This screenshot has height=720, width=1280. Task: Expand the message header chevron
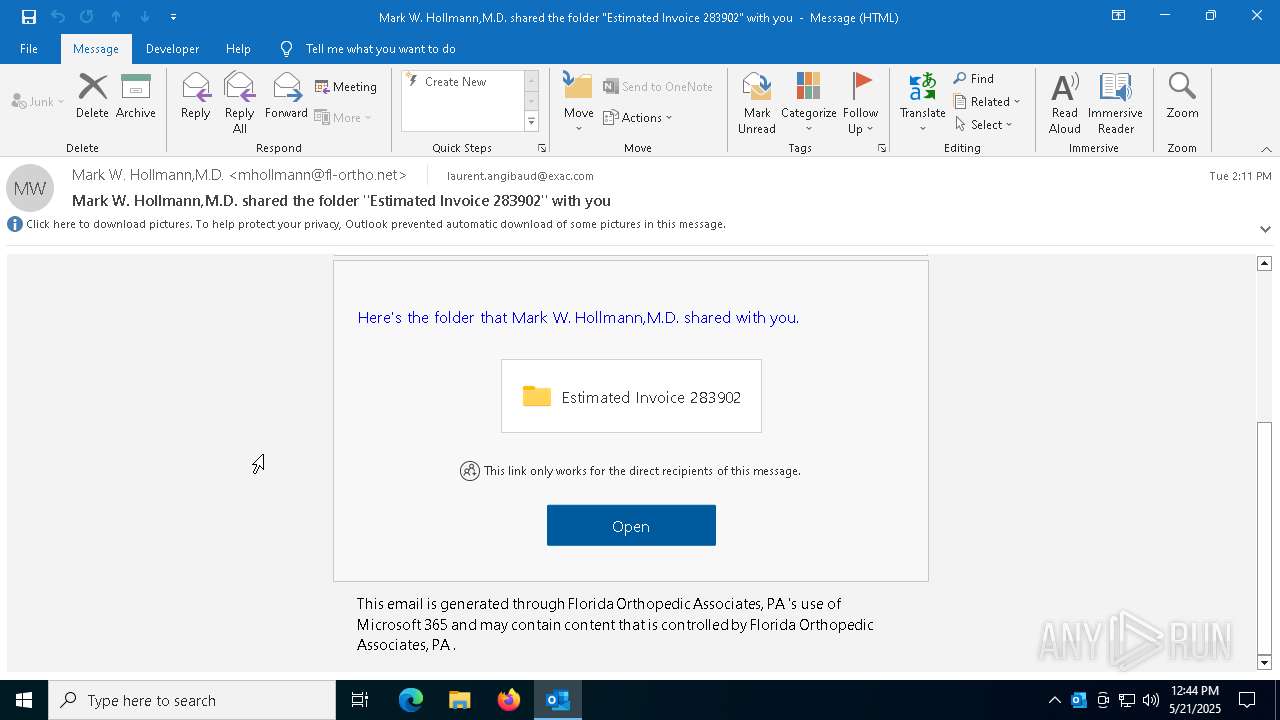1265,229
